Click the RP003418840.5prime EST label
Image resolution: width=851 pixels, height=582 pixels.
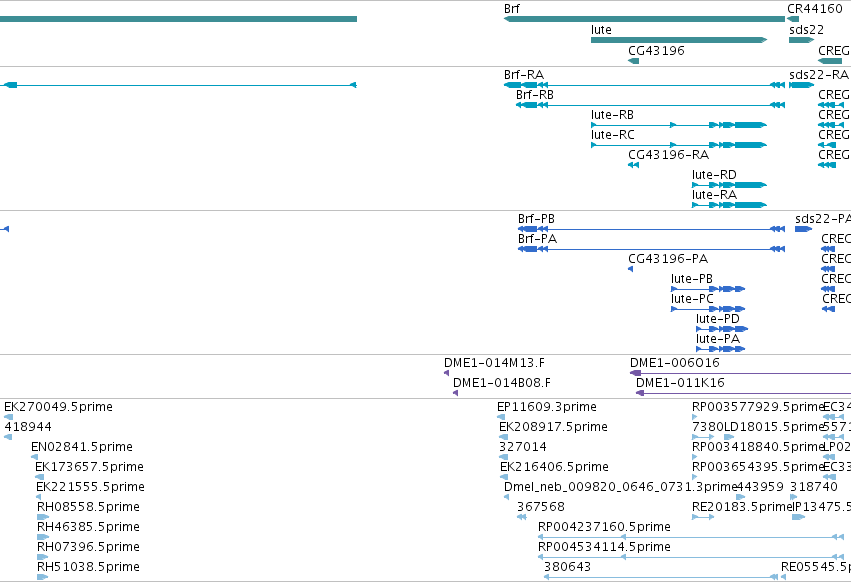pyautogui.click(x=758, y=447)
